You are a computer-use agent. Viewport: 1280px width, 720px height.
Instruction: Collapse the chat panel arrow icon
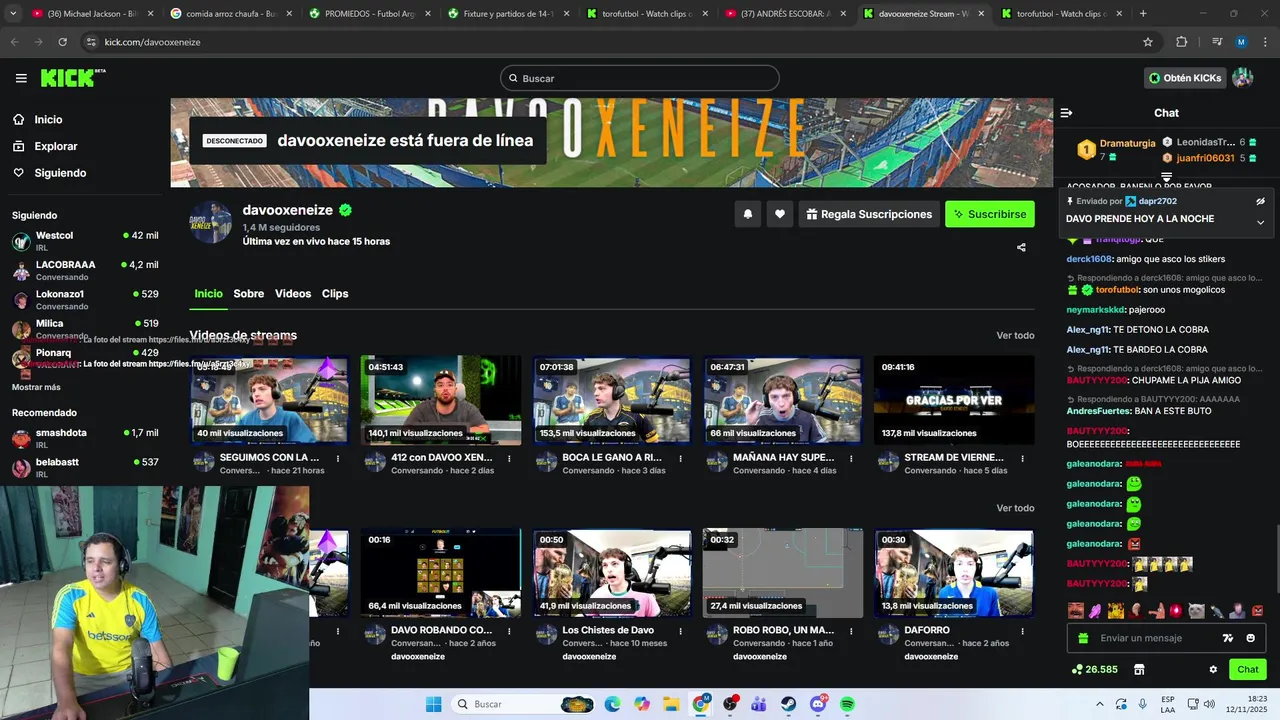(1066, 113)
